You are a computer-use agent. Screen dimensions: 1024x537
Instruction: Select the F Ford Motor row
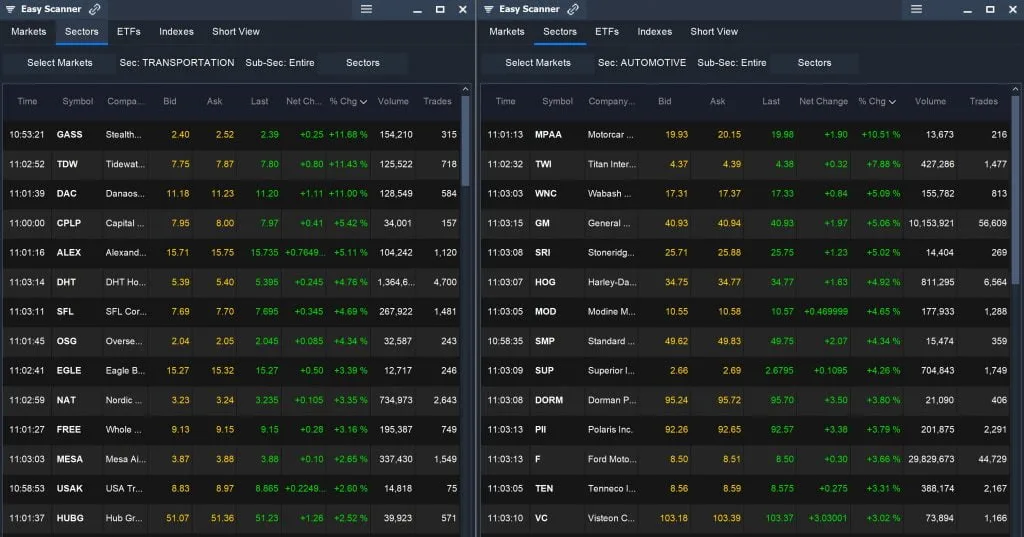[x=746, y=459]
